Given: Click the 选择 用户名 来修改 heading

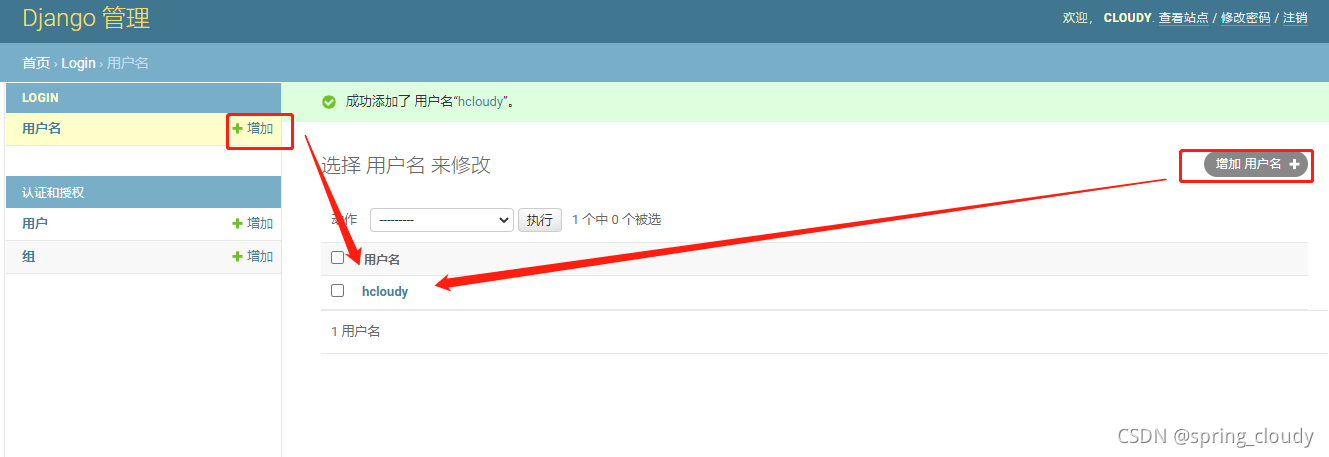Looking at the screenshot, I should click(x=406, y=165).
